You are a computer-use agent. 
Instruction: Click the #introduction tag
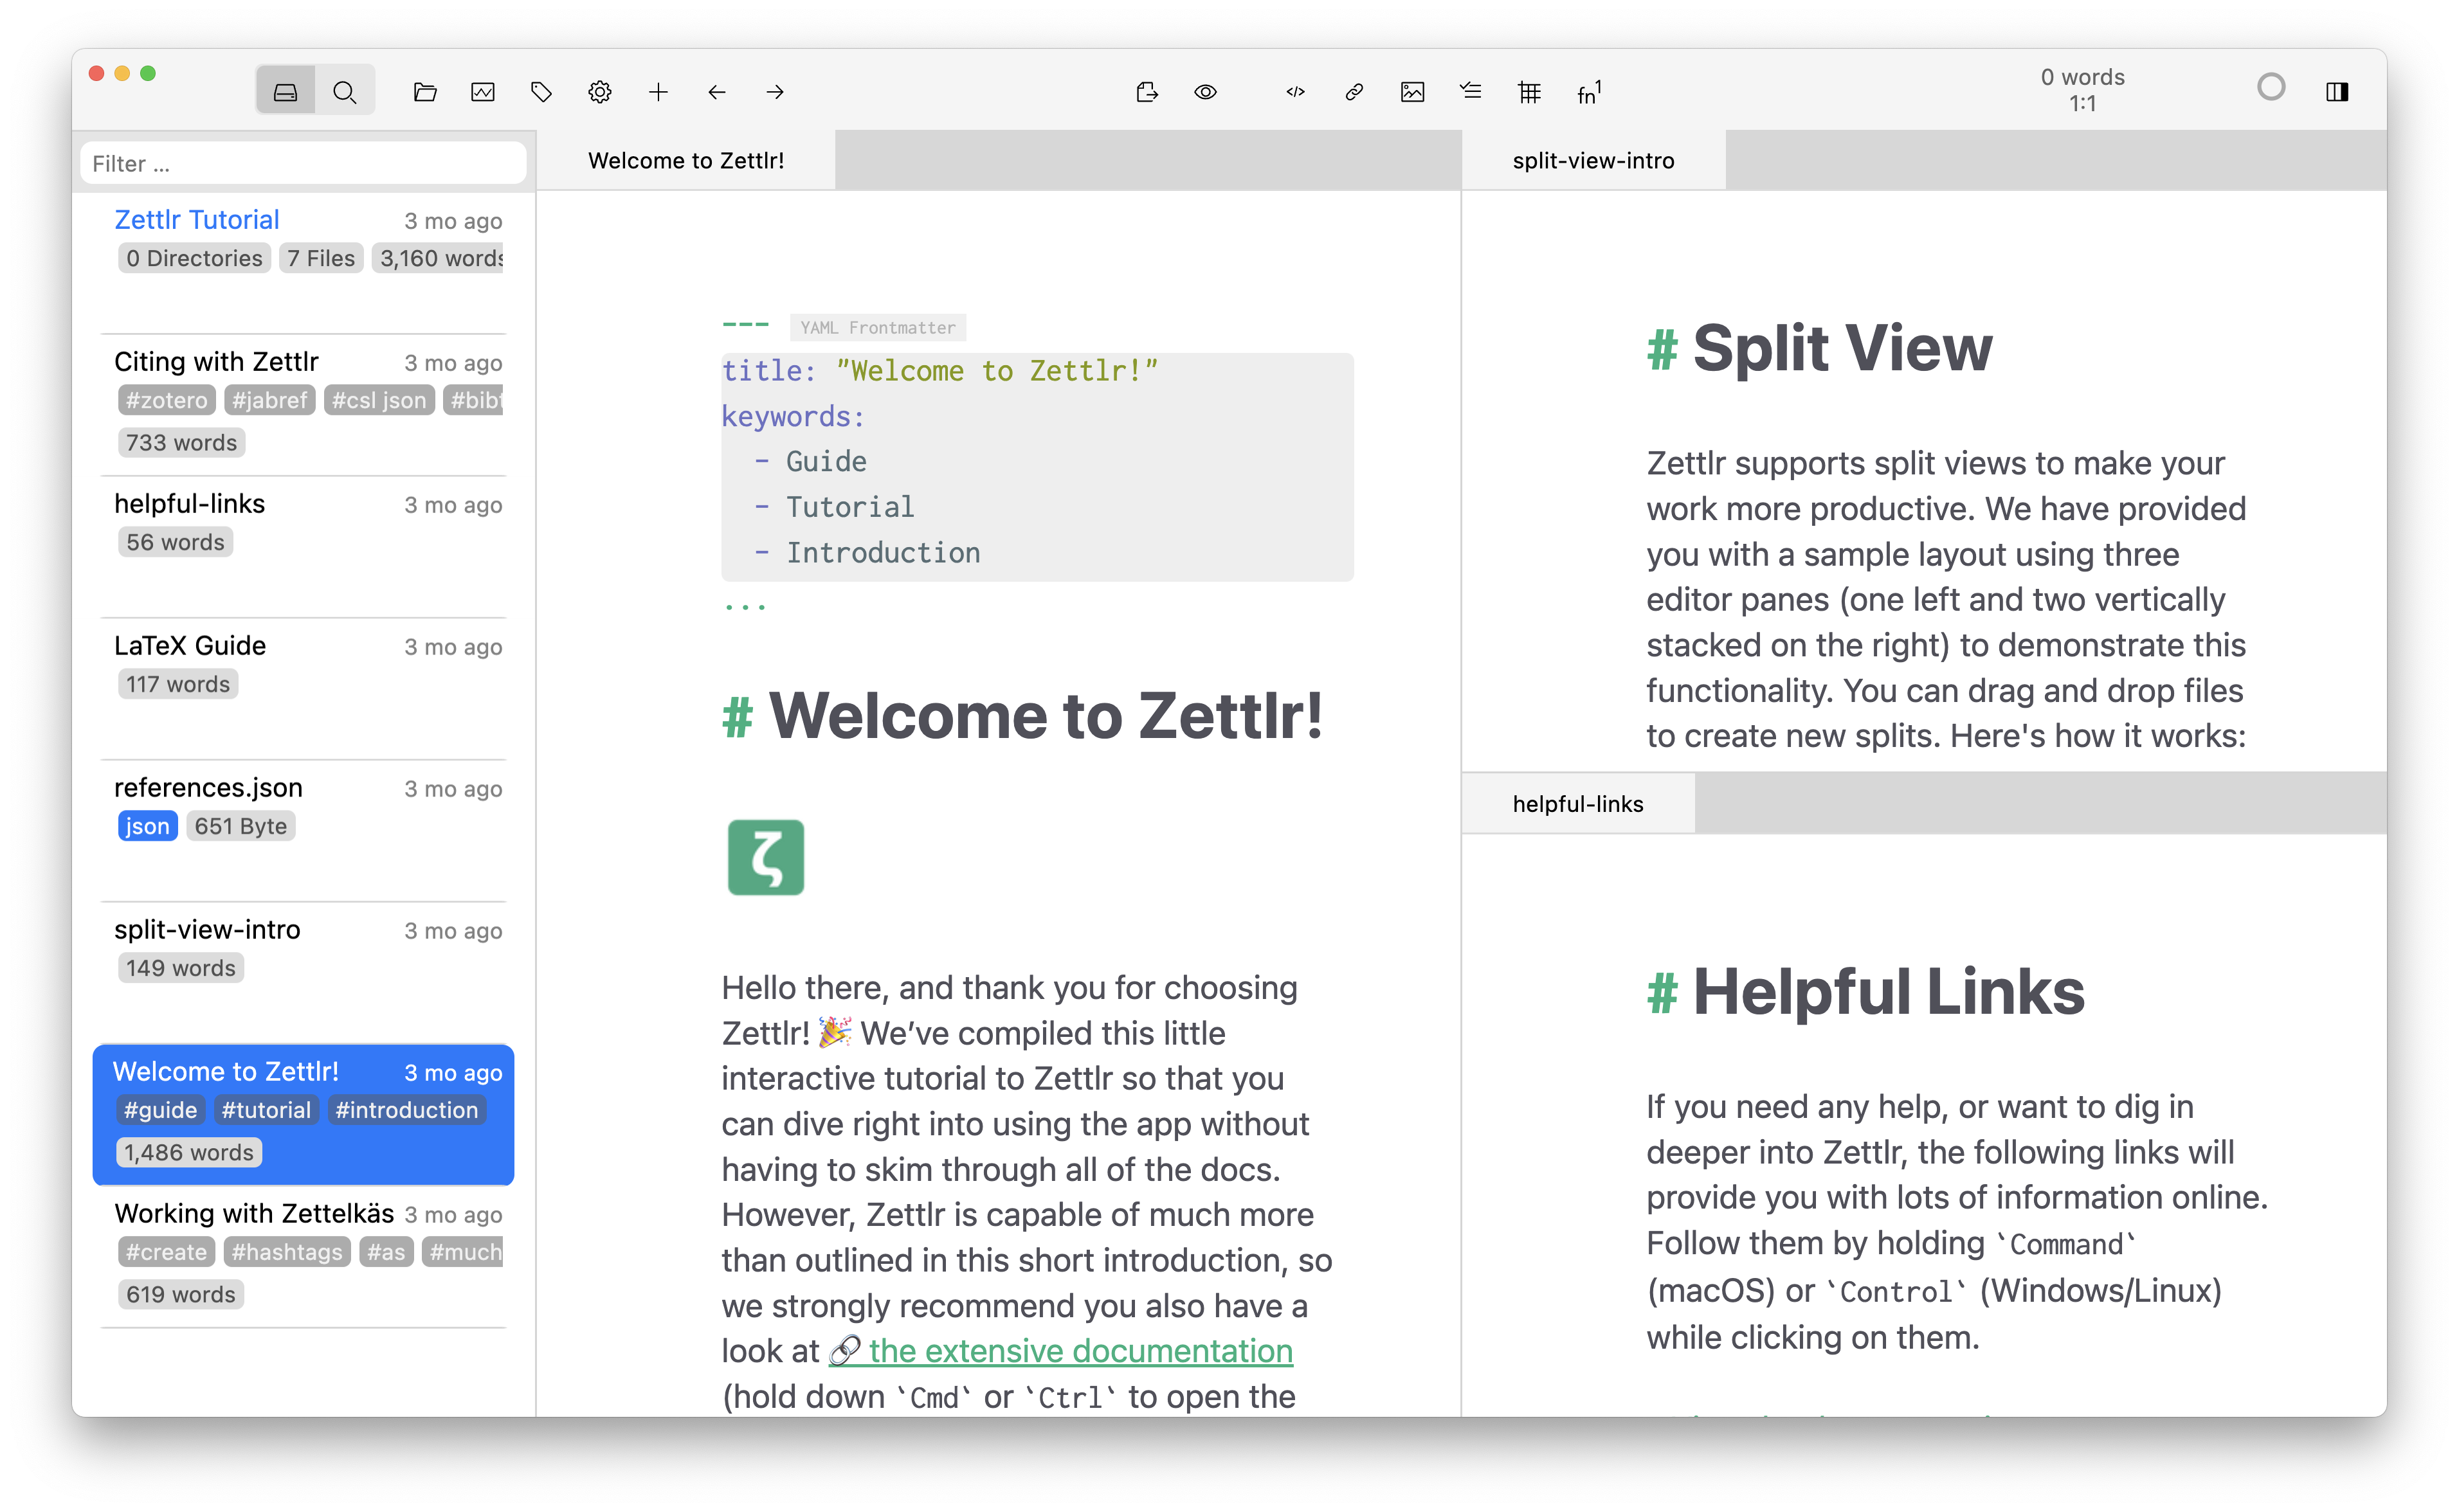pos(406,1110)
